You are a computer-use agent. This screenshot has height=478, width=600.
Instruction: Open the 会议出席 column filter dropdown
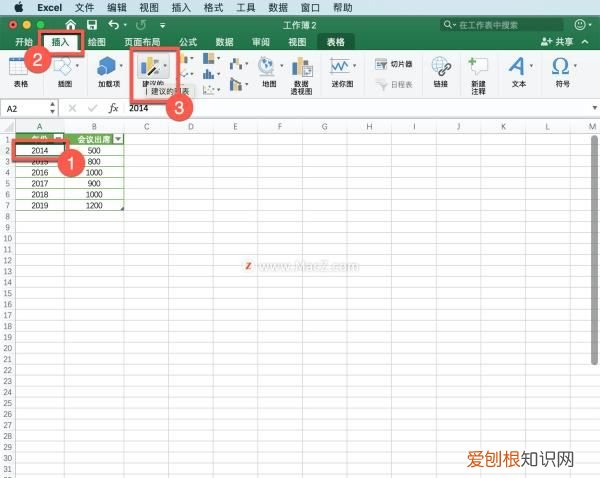point(118,139)
